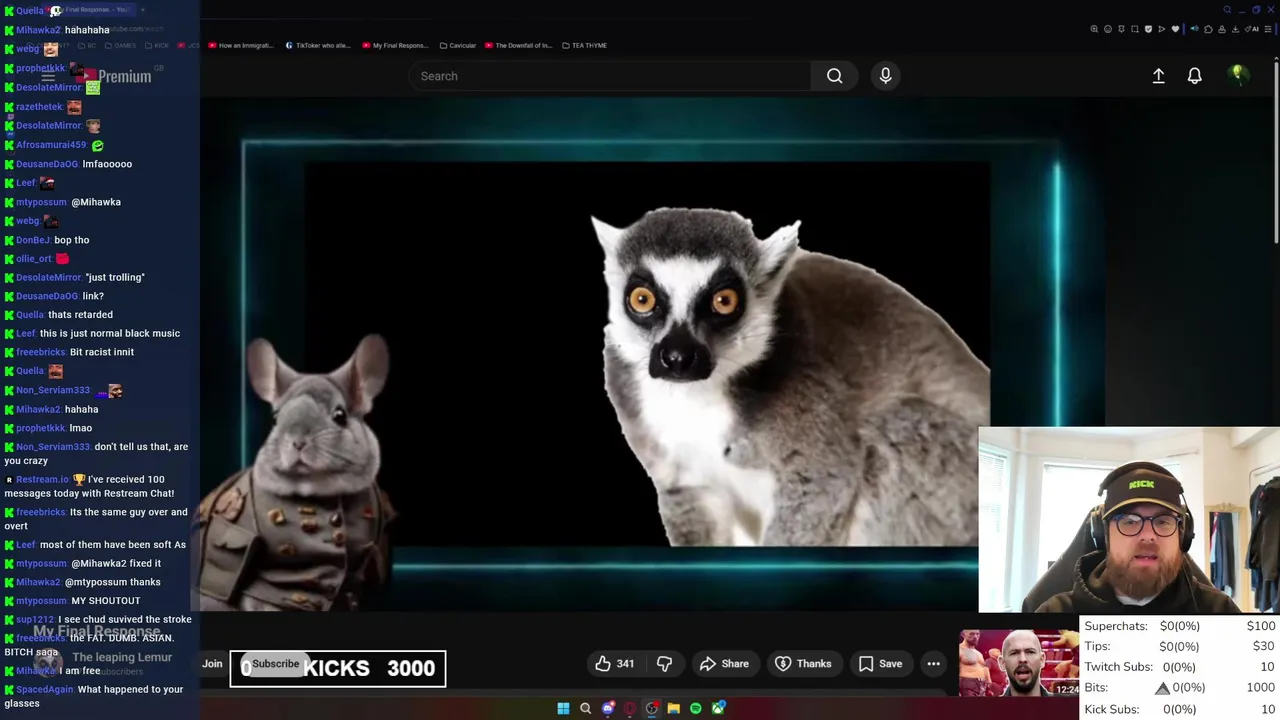Click the browser selection-capture square icon
The height and width of the screenshot is (720, 1280).
pos(1135,29)
